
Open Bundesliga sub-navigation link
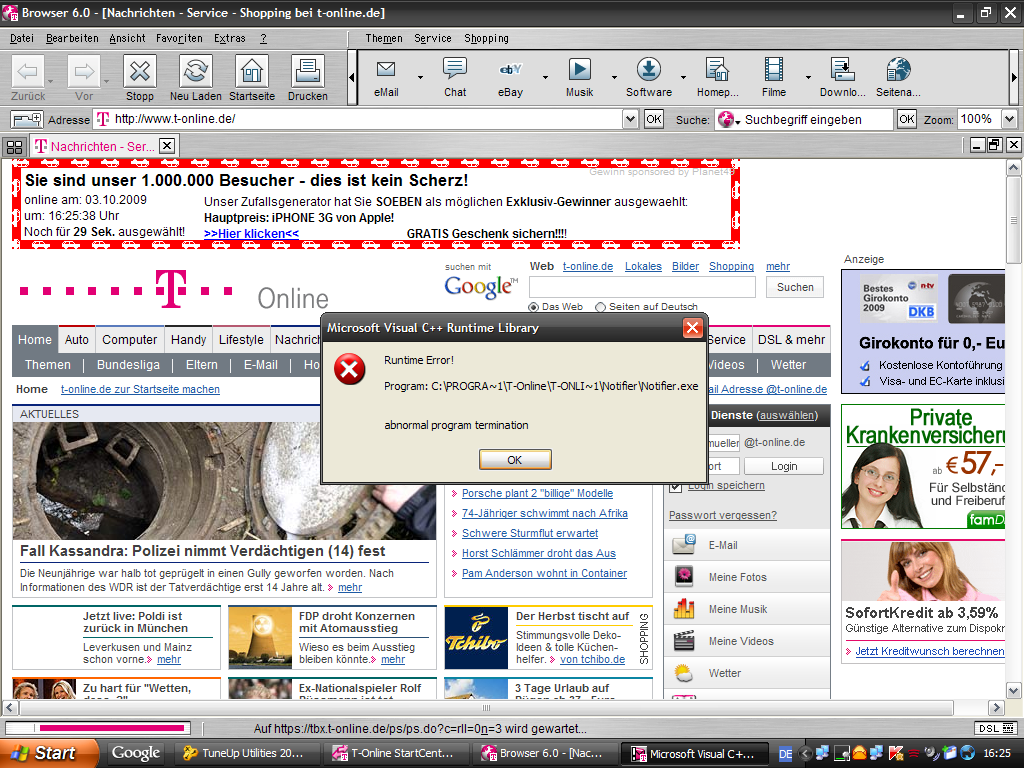click(x=128, y=365)
